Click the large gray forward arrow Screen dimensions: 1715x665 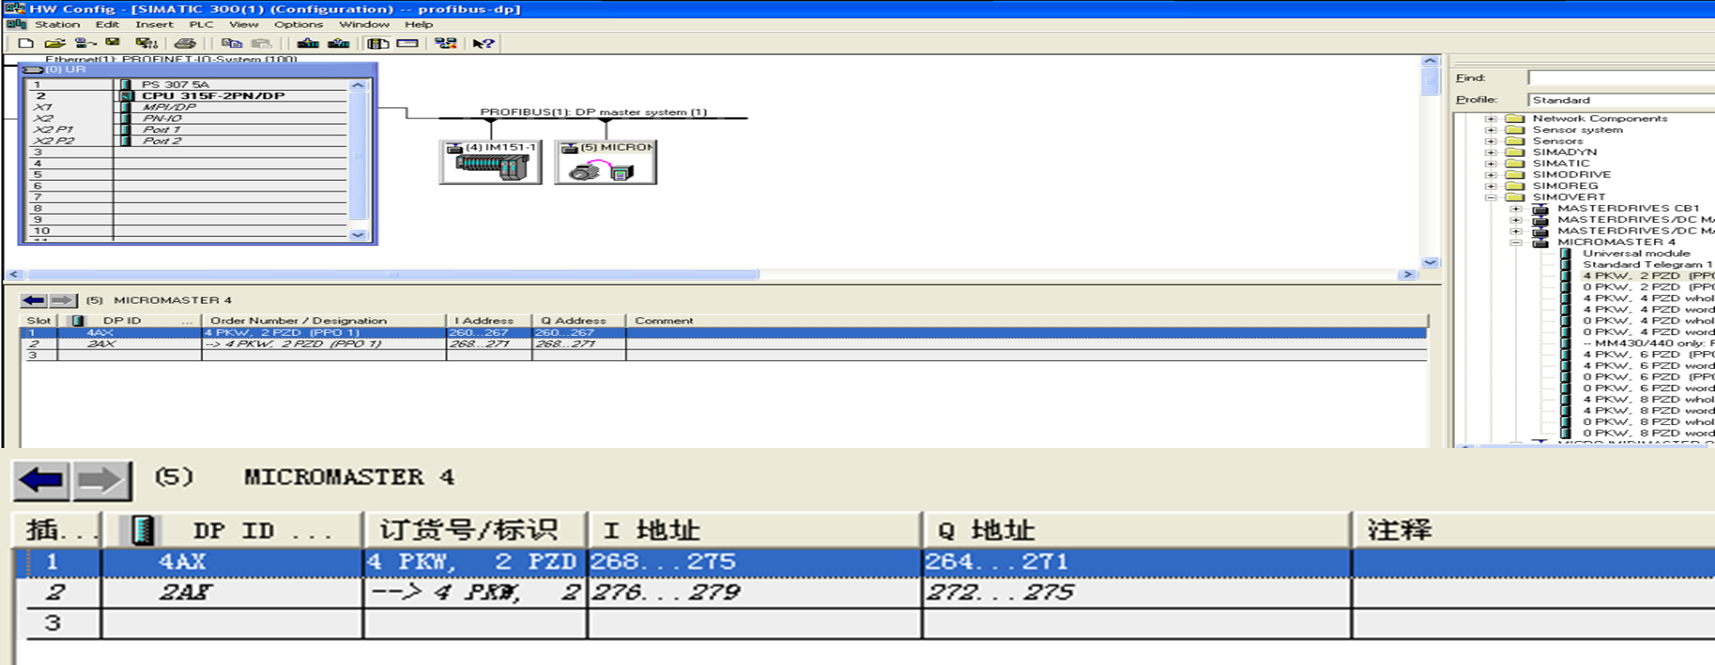[x=101, y=480]
